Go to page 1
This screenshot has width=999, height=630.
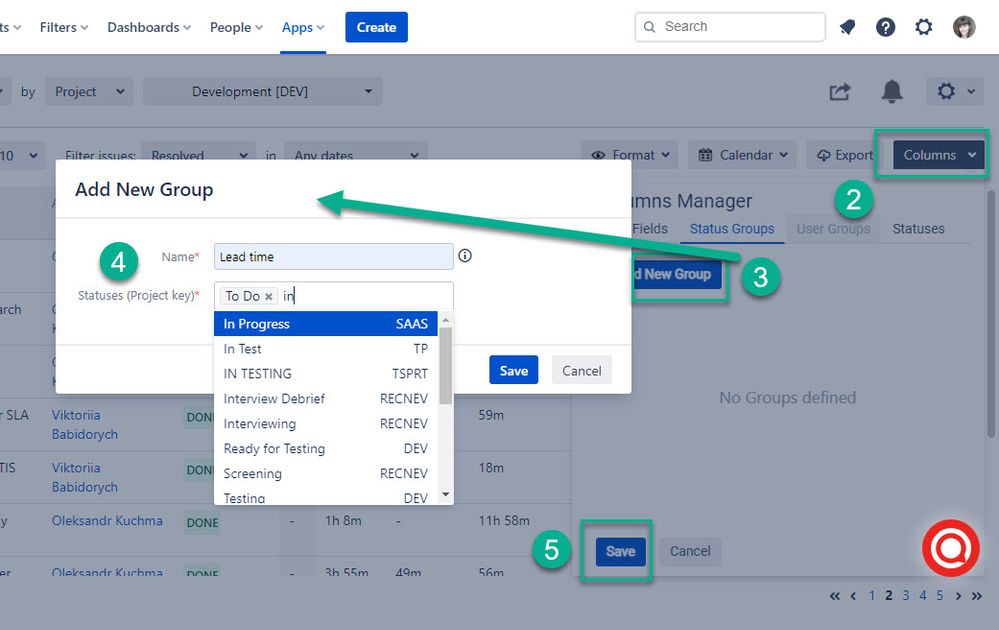[872, 596]
